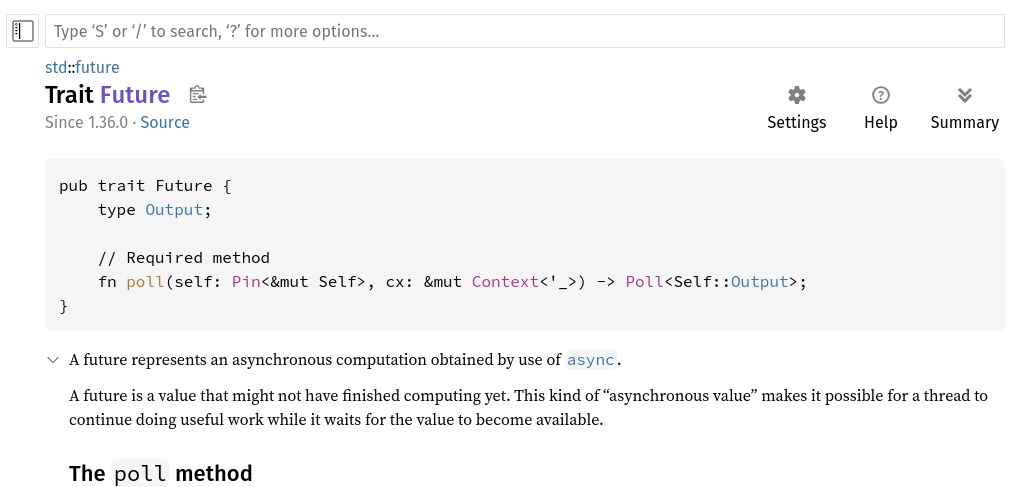This screenshot has height=487, width=1023.
Task: Open Help question mark icon
Action: (x=880, y=95)
